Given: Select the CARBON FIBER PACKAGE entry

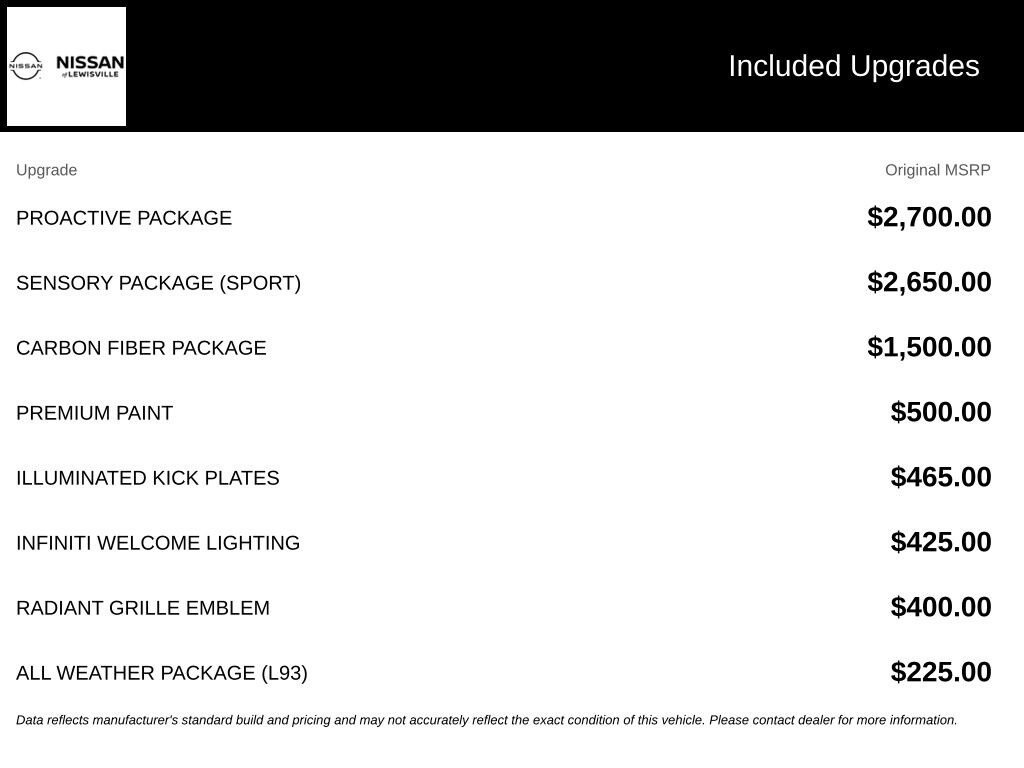Looking at the screenshot, I should point(141,347).
